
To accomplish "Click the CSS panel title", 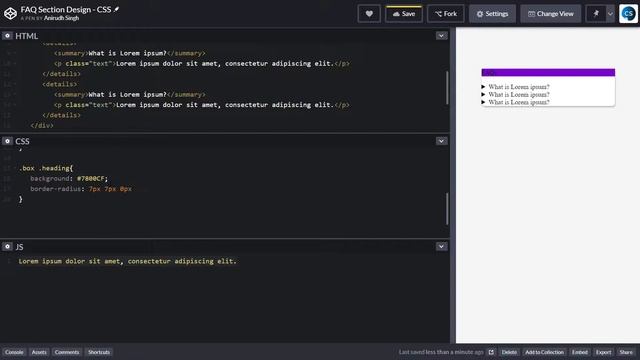I will pos(22,141).
